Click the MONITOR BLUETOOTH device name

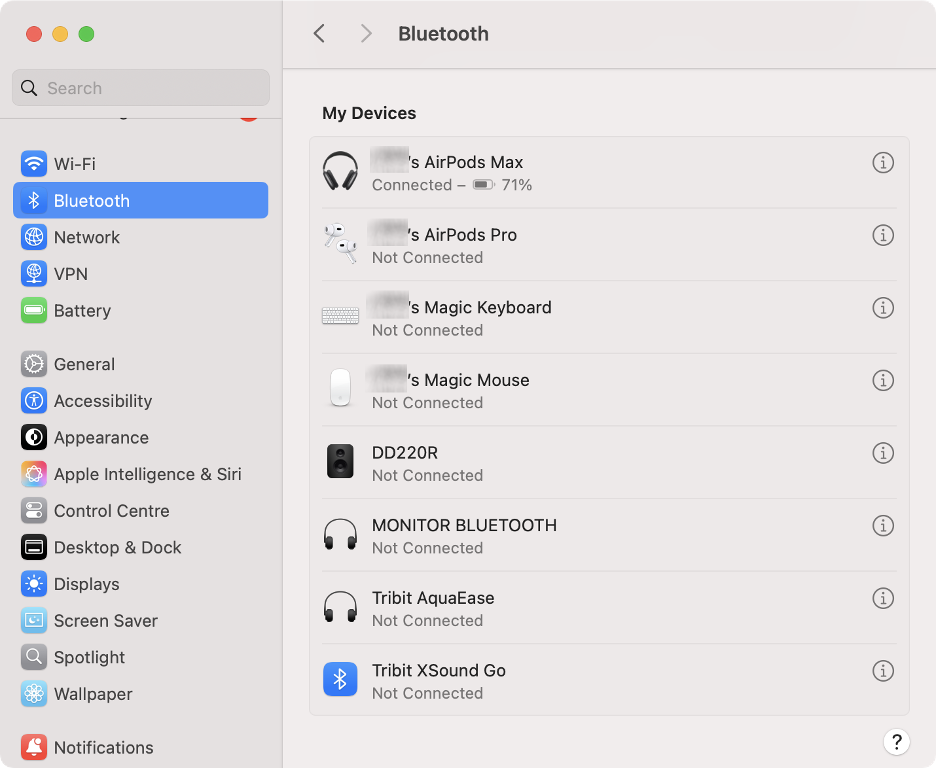click(x=464, y=525)
